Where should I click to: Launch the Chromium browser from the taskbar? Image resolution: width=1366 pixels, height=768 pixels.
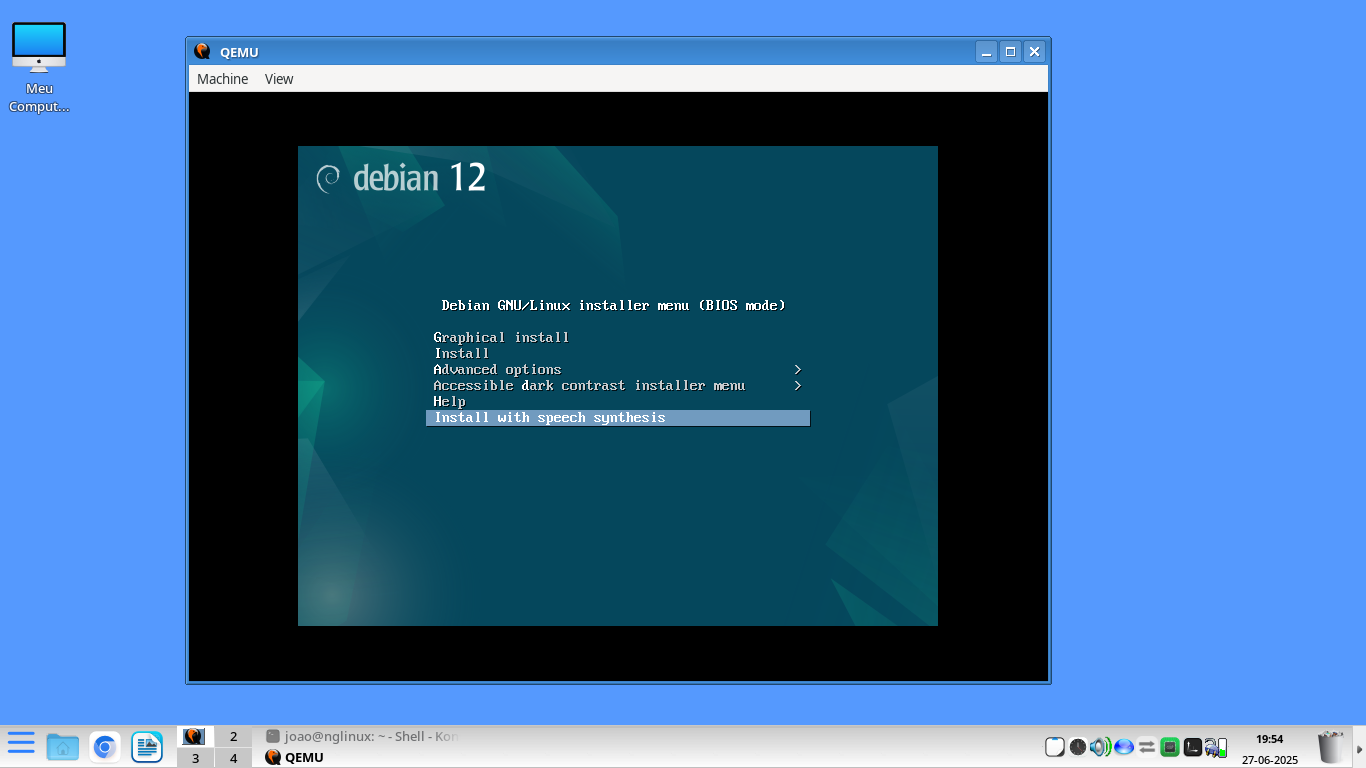[105, 746]
